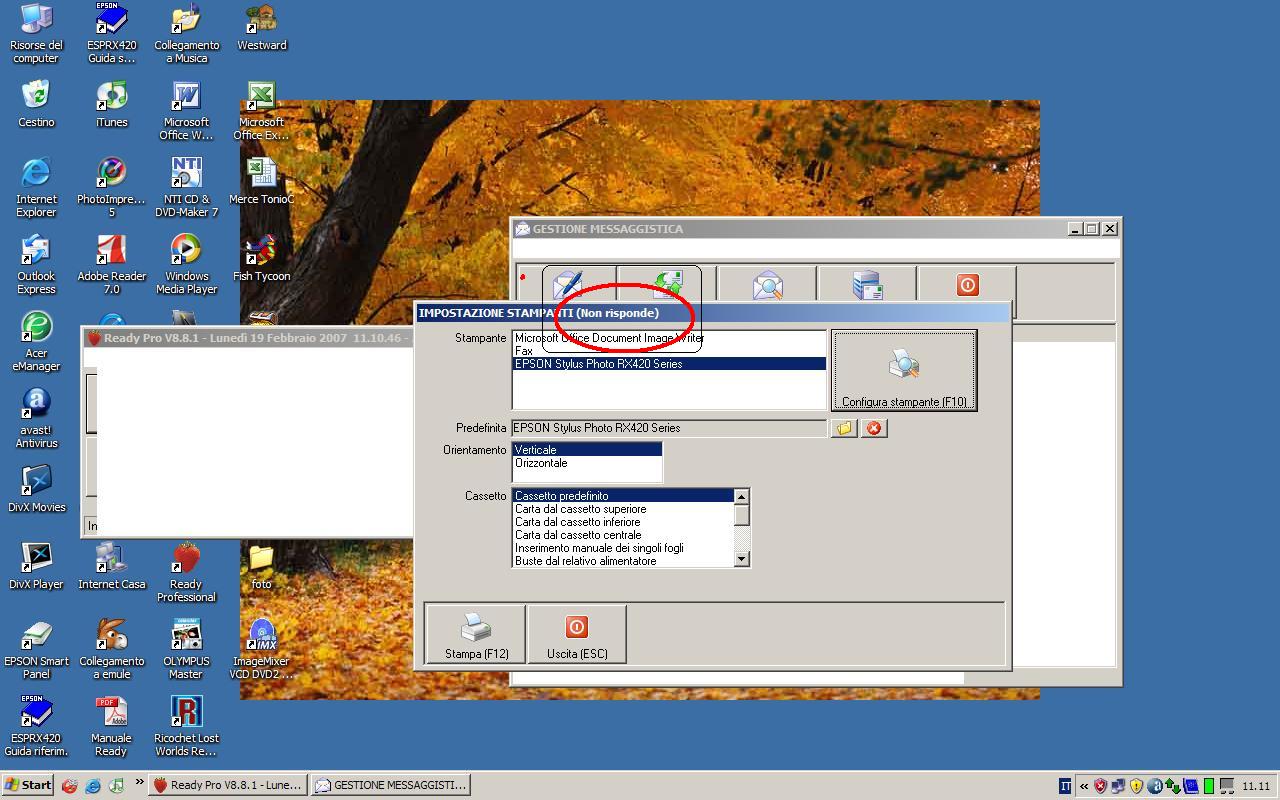Click the Cassetto list scroll-up arrow

[741, 497]
